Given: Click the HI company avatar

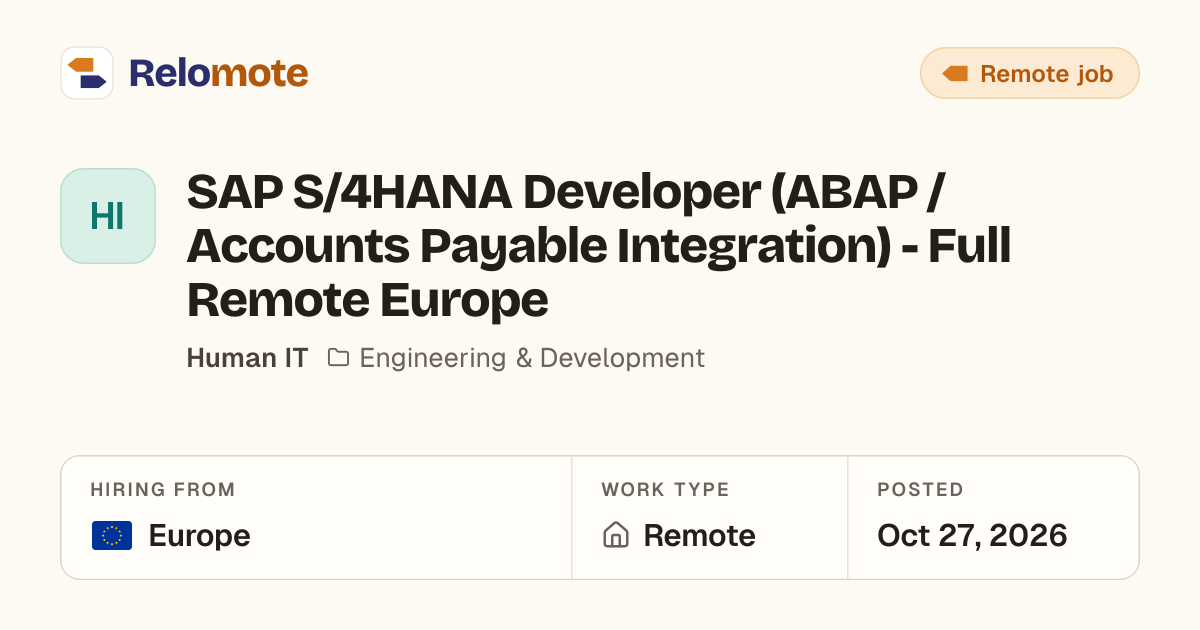Looking at the screenshot, I should pyautogui.click(x=108, y=216).
